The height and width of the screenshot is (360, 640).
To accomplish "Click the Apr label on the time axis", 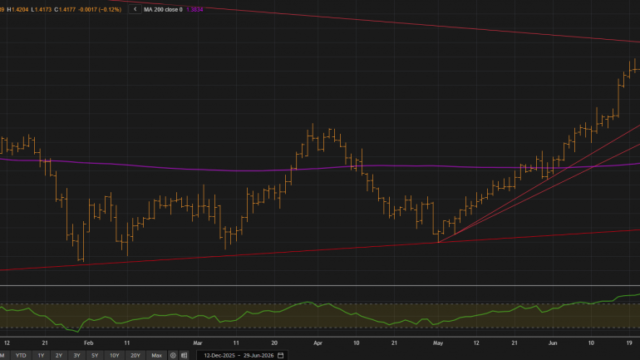I will coord(318,343).
